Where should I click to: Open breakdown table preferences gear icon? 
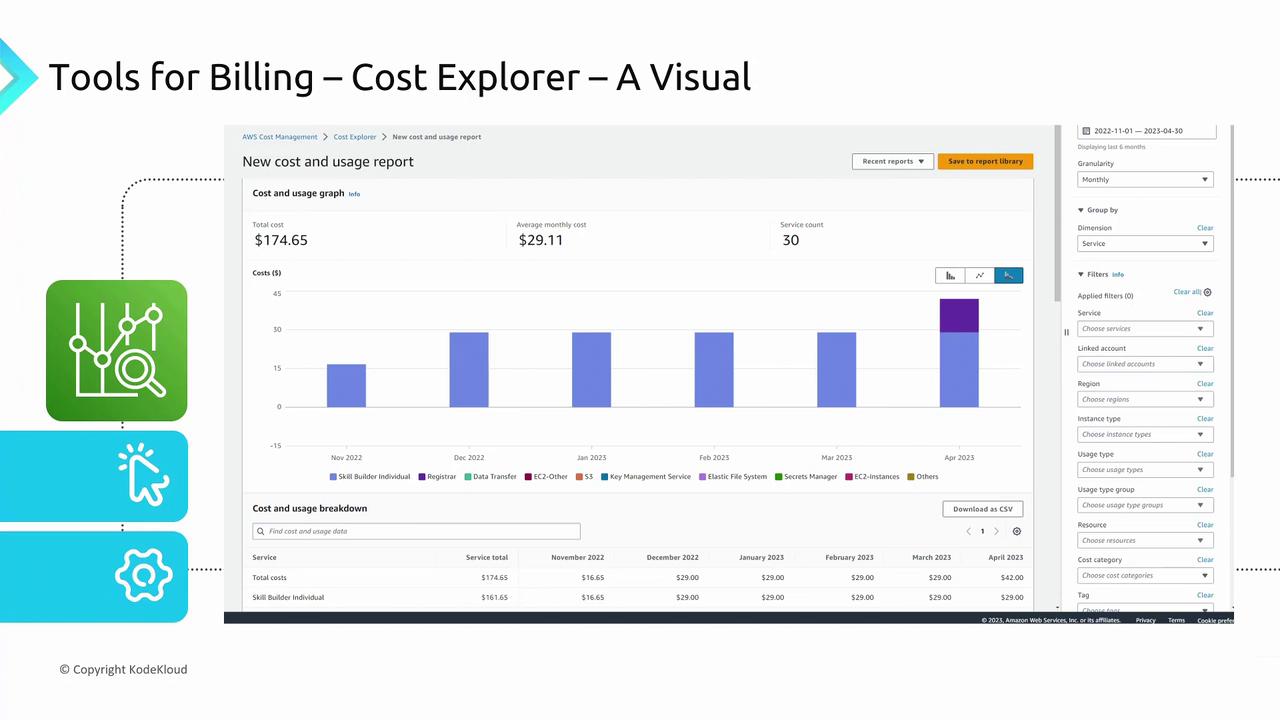[x=1017, y=532]
